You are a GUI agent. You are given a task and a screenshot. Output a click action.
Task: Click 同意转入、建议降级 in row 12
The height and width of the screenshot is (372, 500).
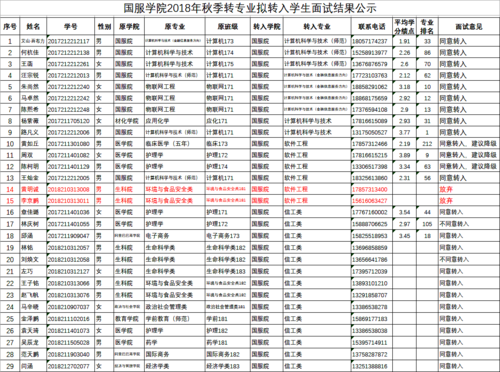click(x=468, y=166)
